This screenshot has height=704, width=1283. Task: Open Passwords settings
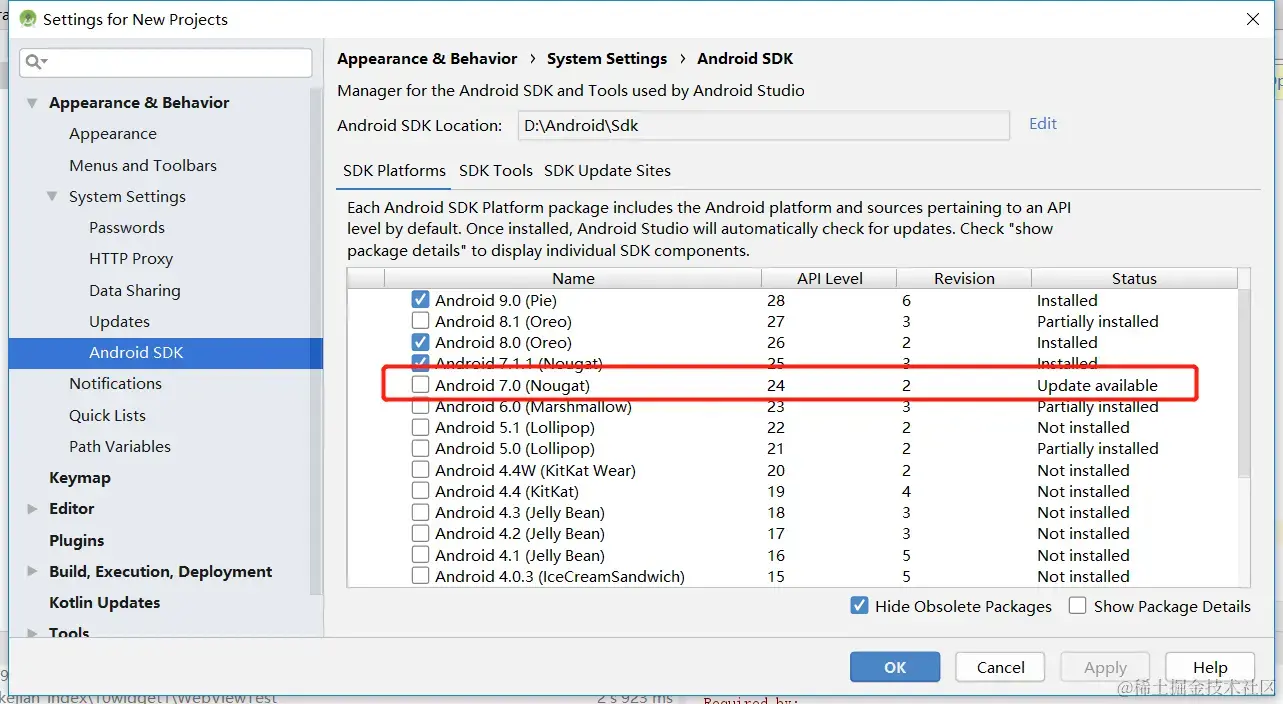(x=127, y=227)
